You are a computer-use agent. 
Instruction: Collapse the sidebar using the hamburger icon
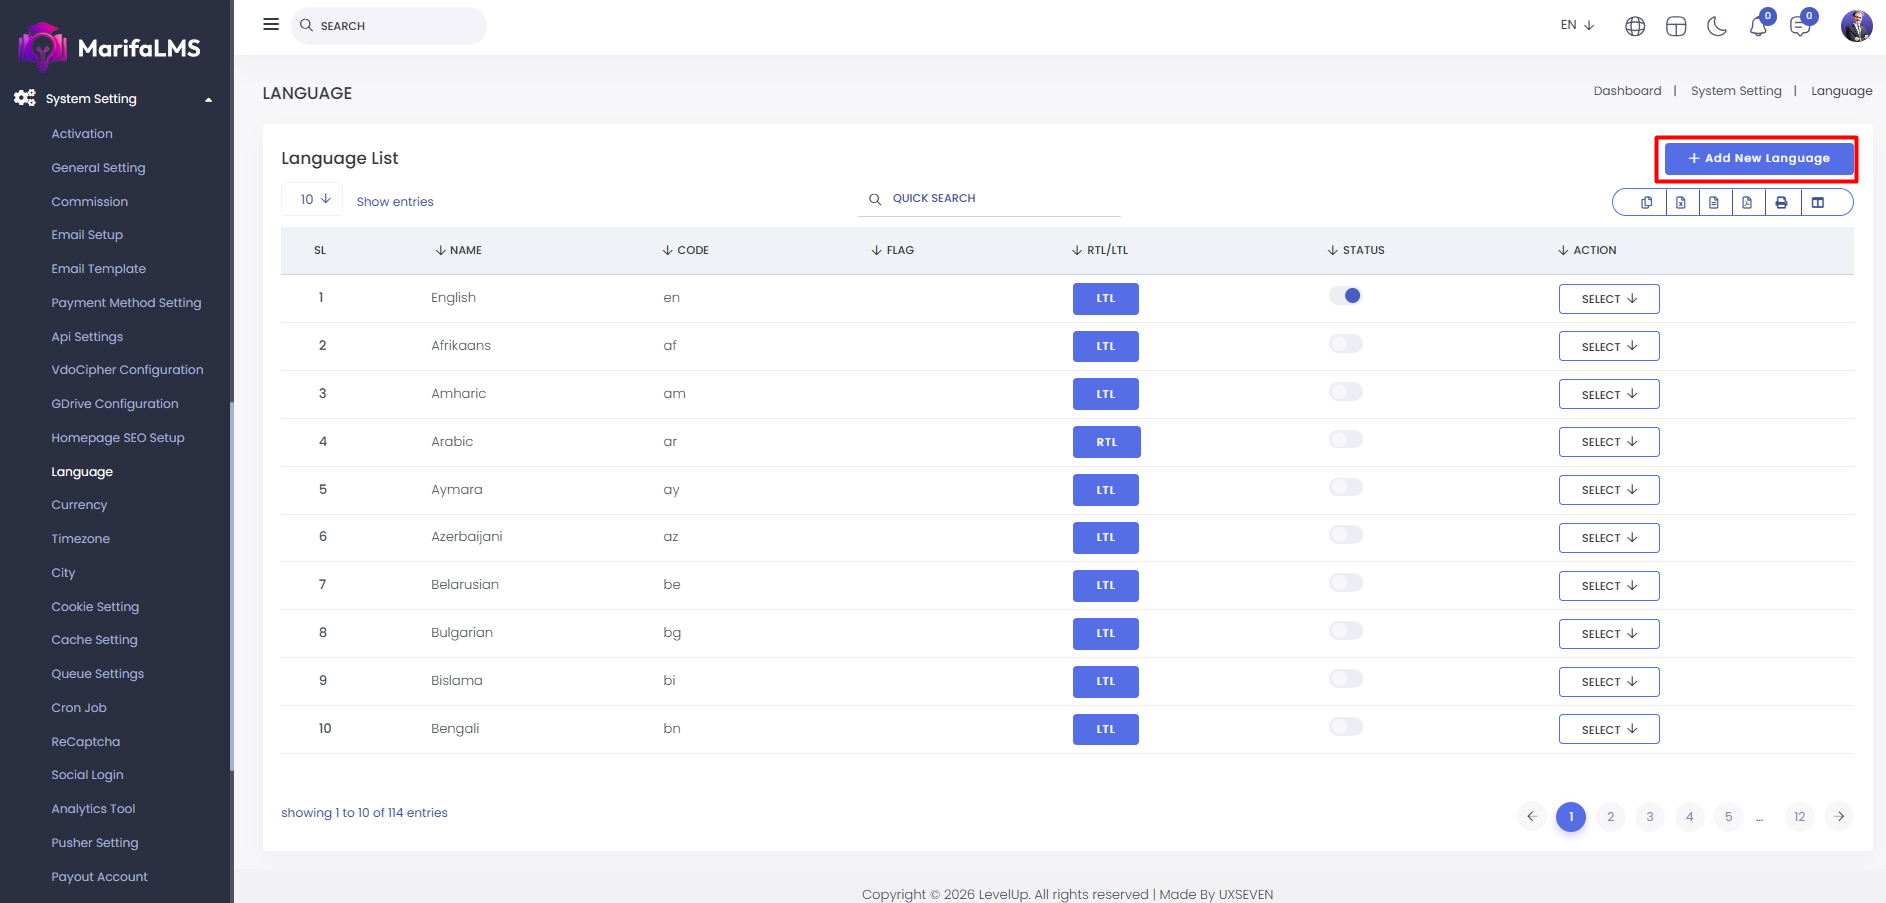(x=271, y=24)
